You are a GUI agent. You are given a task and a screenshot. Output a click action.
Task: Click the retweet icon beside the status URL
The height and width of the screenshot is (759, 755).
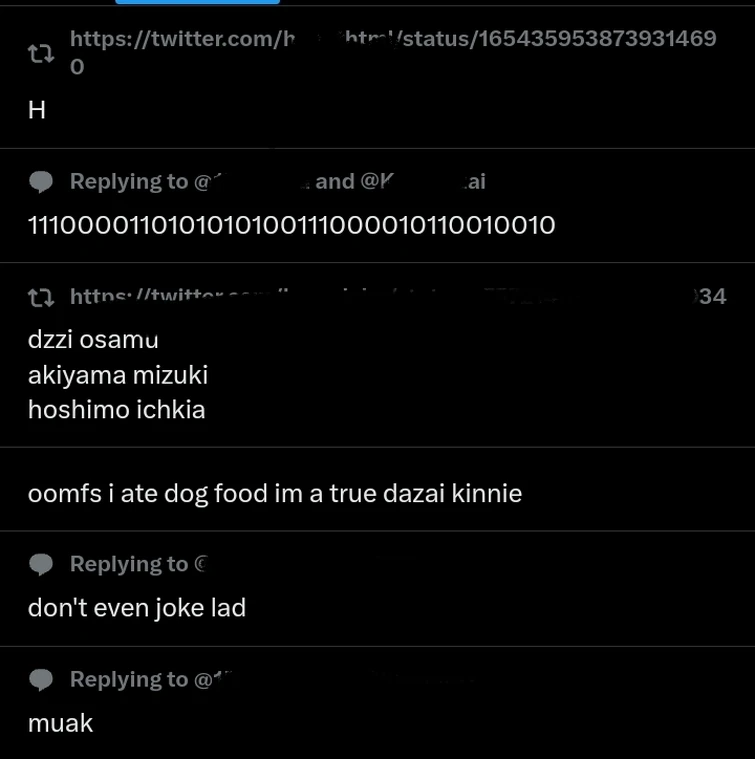tap(41, 54)
